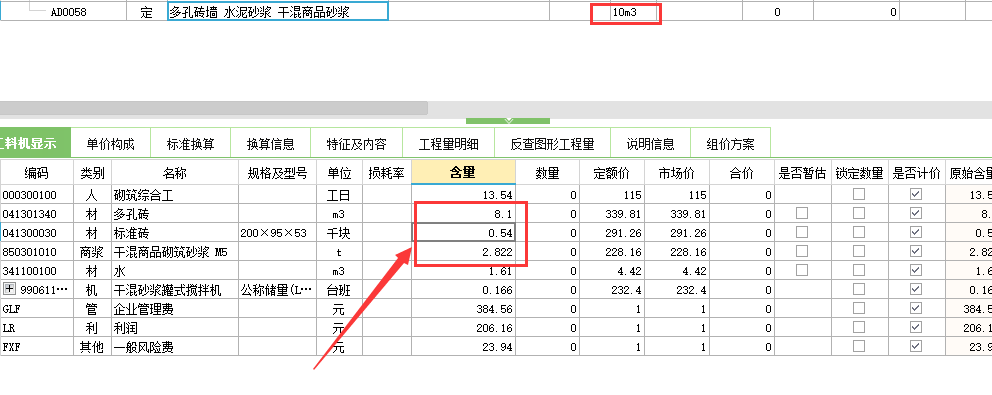Select the 339.81 市场价 cell for 多孔砖
Image resolution: width=992 pixels, height=395 pixels.
[677, 214]
